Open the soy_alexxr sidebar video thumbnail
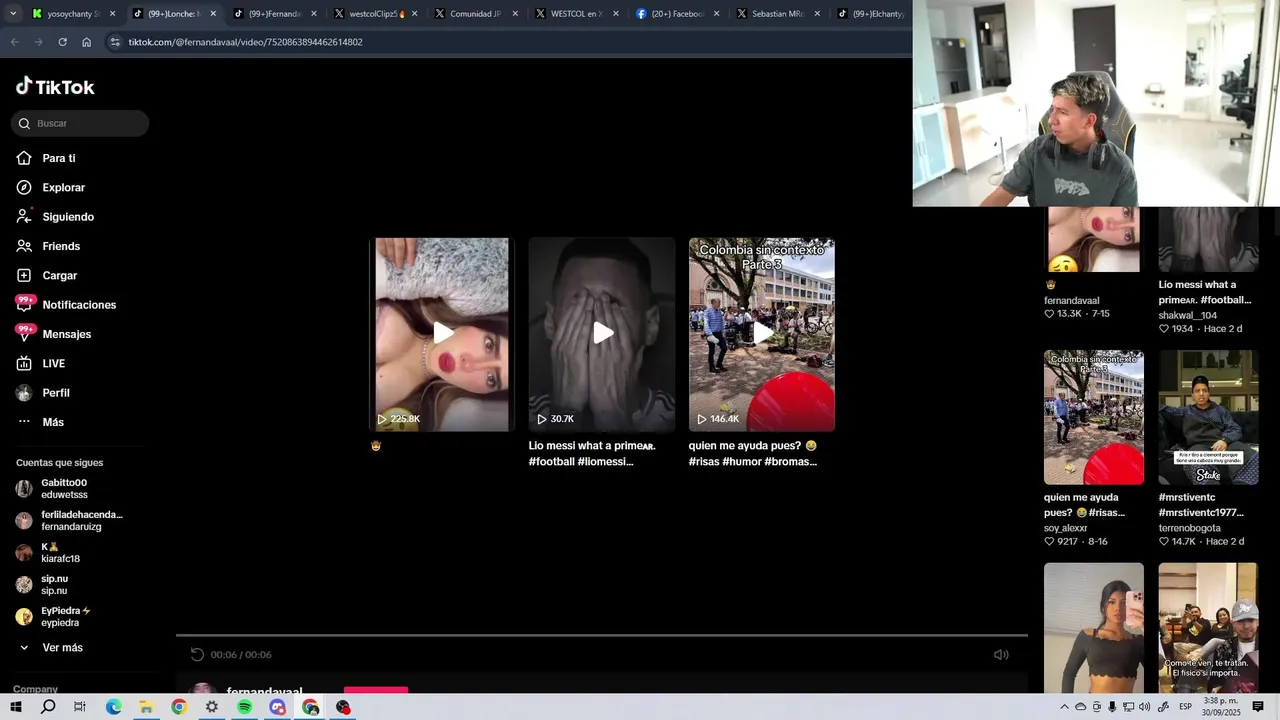1280x720 pixels. point(1094,417)
